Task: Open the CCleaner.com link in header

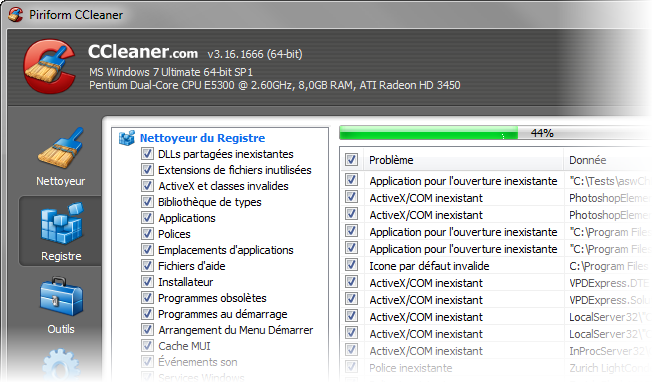Action: 142,52
